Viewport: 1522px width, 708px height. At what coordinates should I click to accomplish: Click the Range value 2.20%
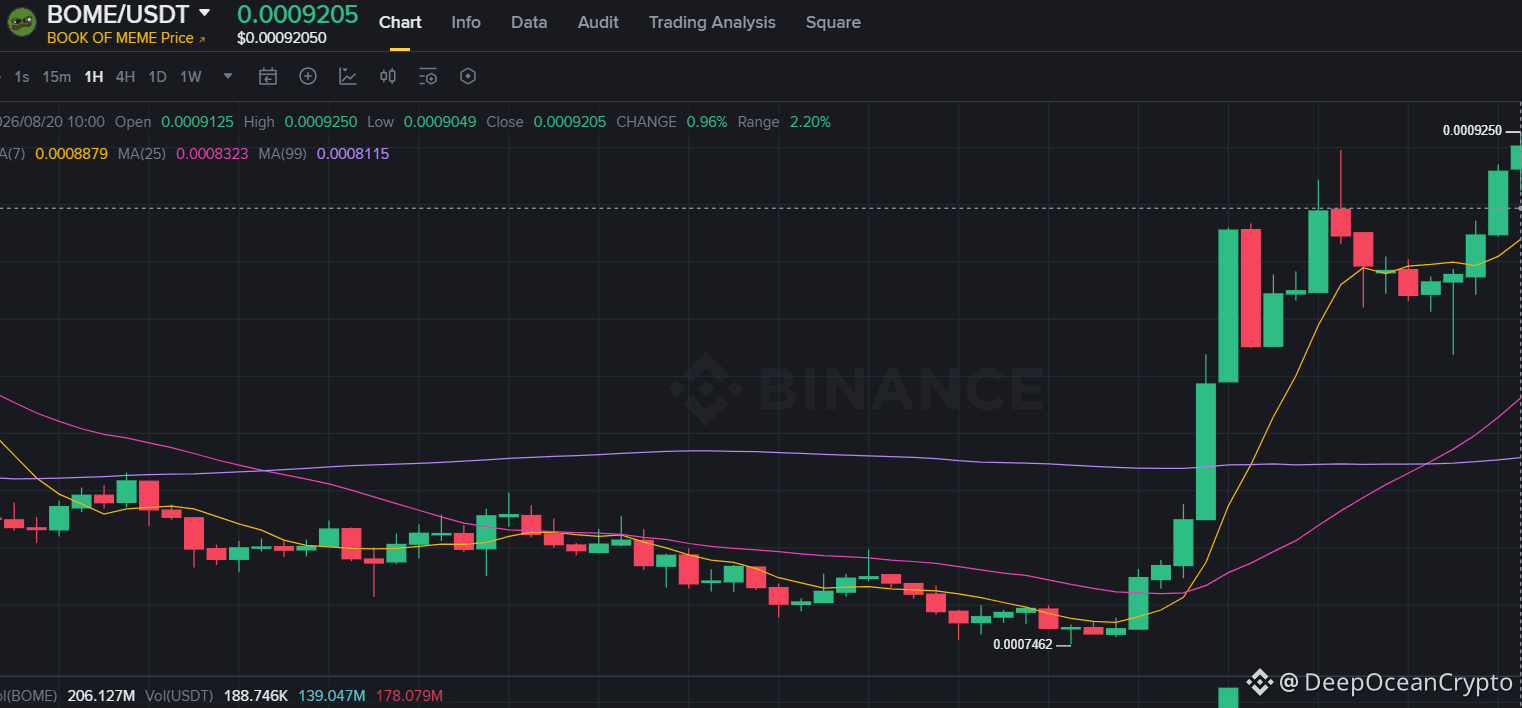(x=810, y=122)
